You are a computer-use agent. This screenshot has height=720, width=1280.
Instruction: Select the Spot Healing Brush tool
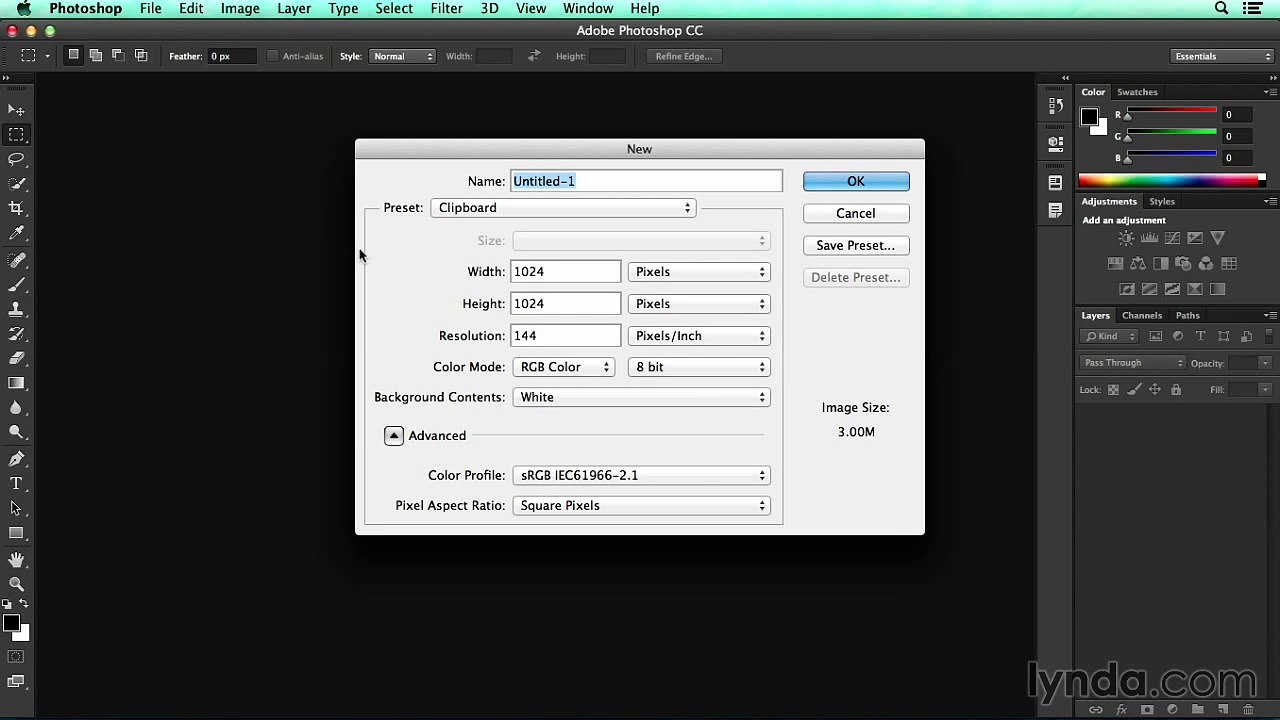pos(16,260)
